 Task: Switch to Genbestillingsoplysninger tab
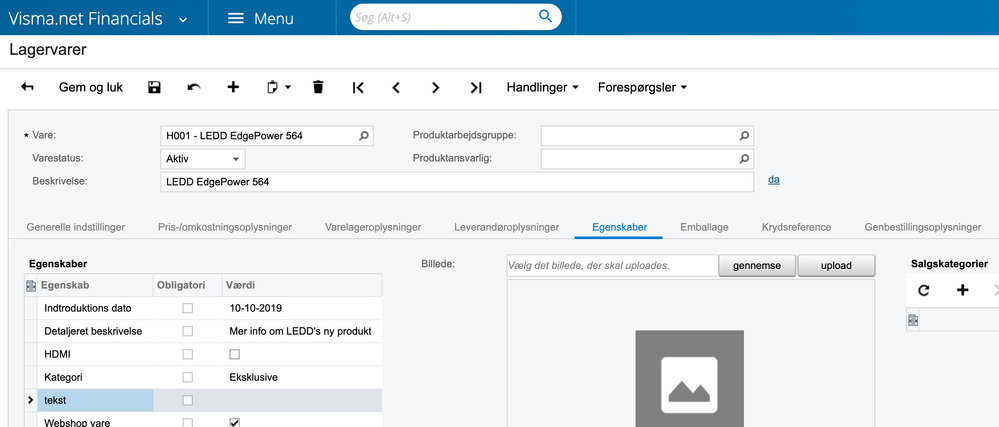point(923,227)
